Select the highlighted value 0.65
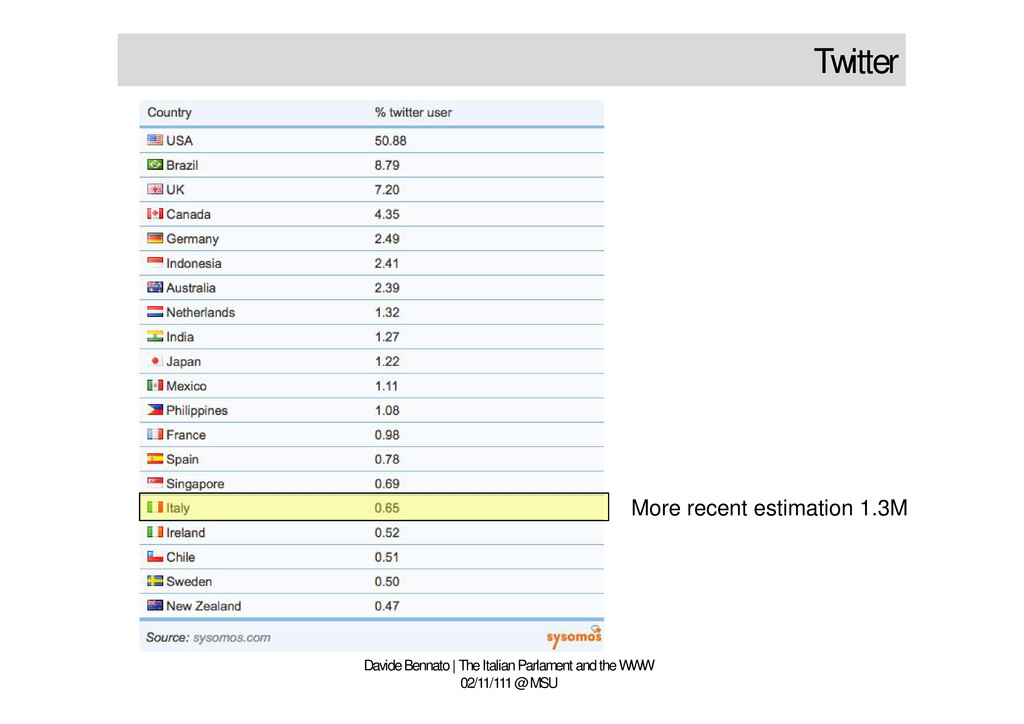 387,508
